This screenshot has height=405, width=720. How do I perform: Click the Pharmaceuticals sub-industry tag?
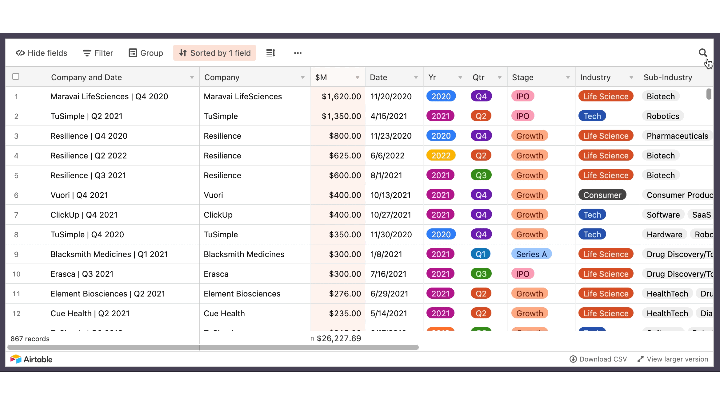click(677, 136)
